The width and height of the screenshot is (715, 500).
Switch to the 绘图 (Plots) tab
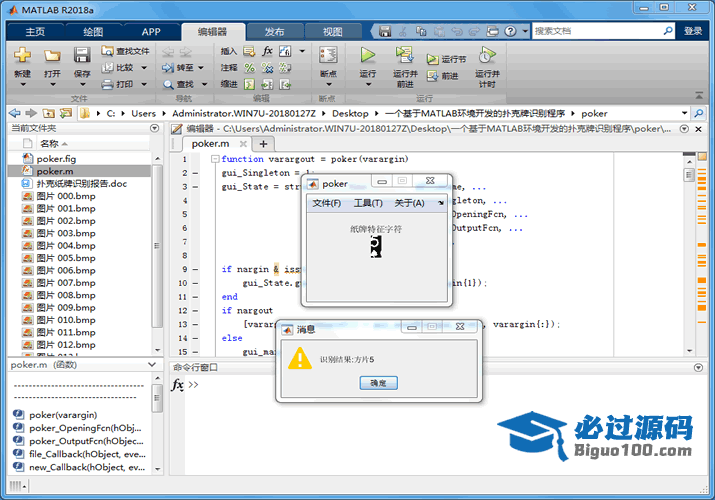coord(93,31)
